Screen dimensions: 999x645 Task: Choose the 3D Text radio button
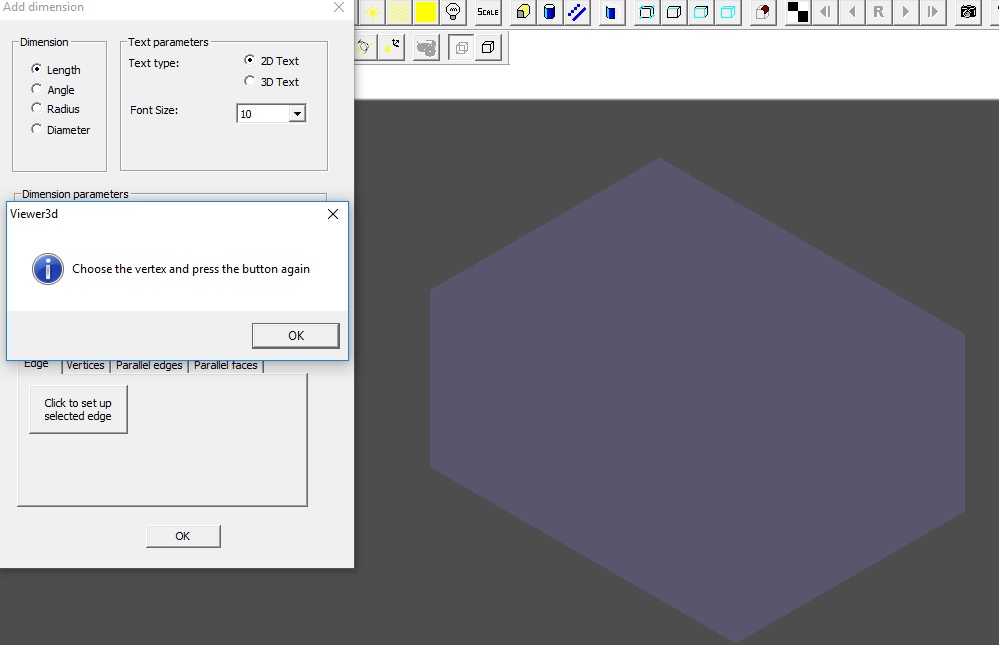[x=250, y=82]
